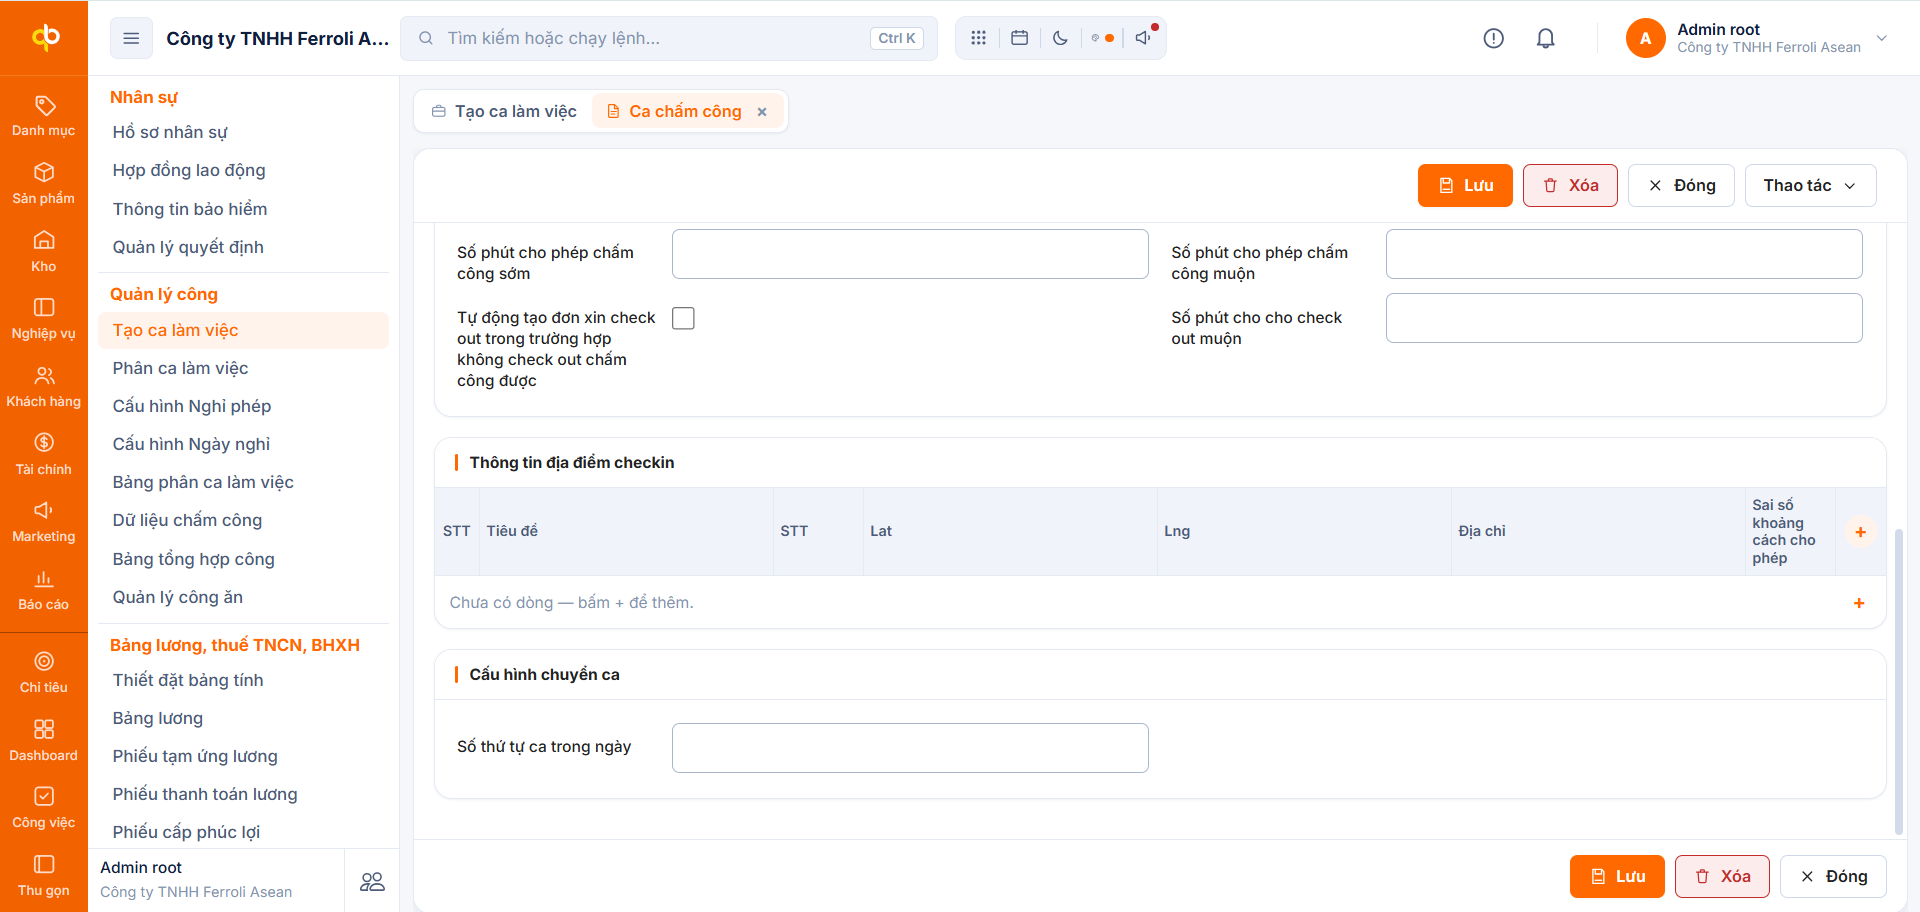This screenshot has height=912, width=1920.
Task: Open the Tài chính finance module
Action: click(43, 454)
